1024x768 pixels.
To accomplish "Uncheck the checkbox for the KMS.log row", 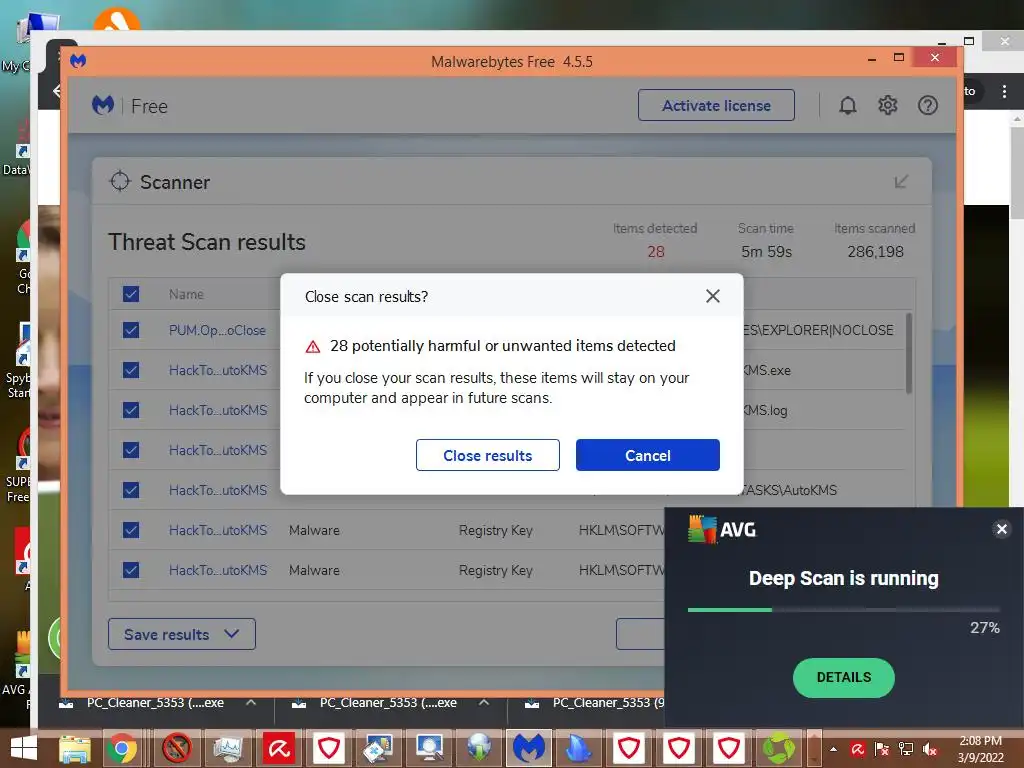I will click(x=131, y=410).
